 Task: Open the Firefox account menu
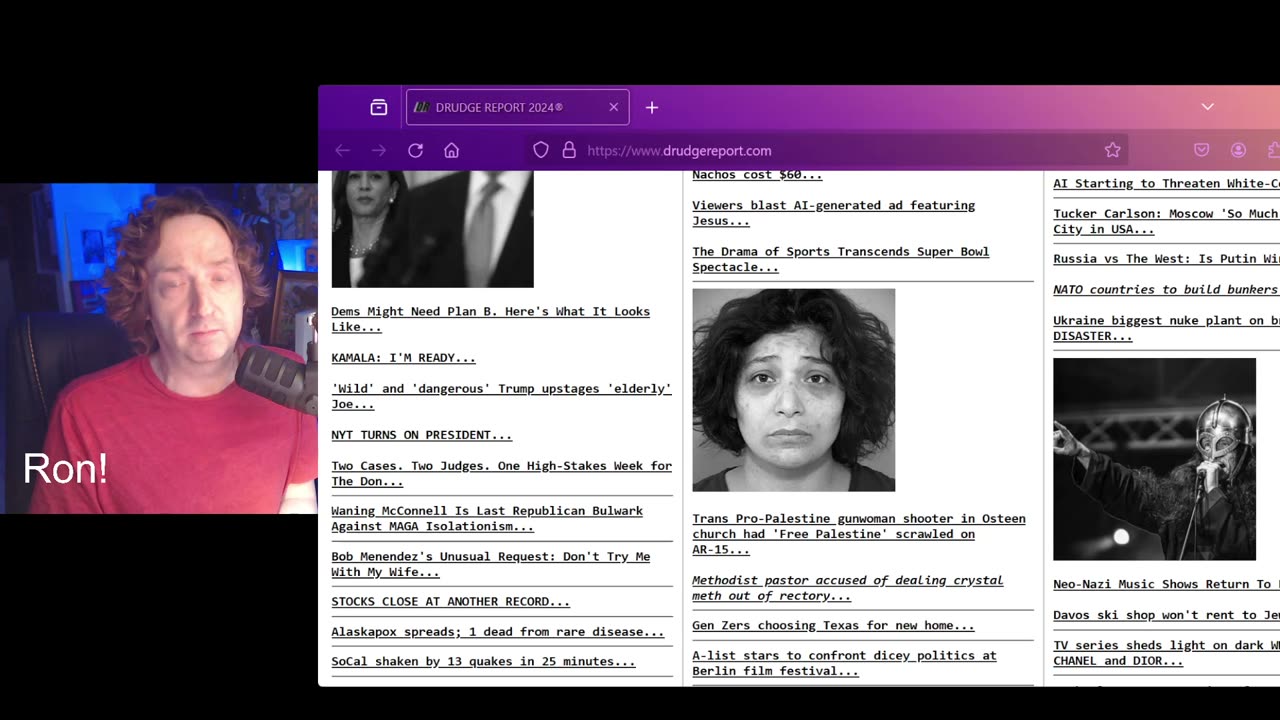coord(1239,150)
